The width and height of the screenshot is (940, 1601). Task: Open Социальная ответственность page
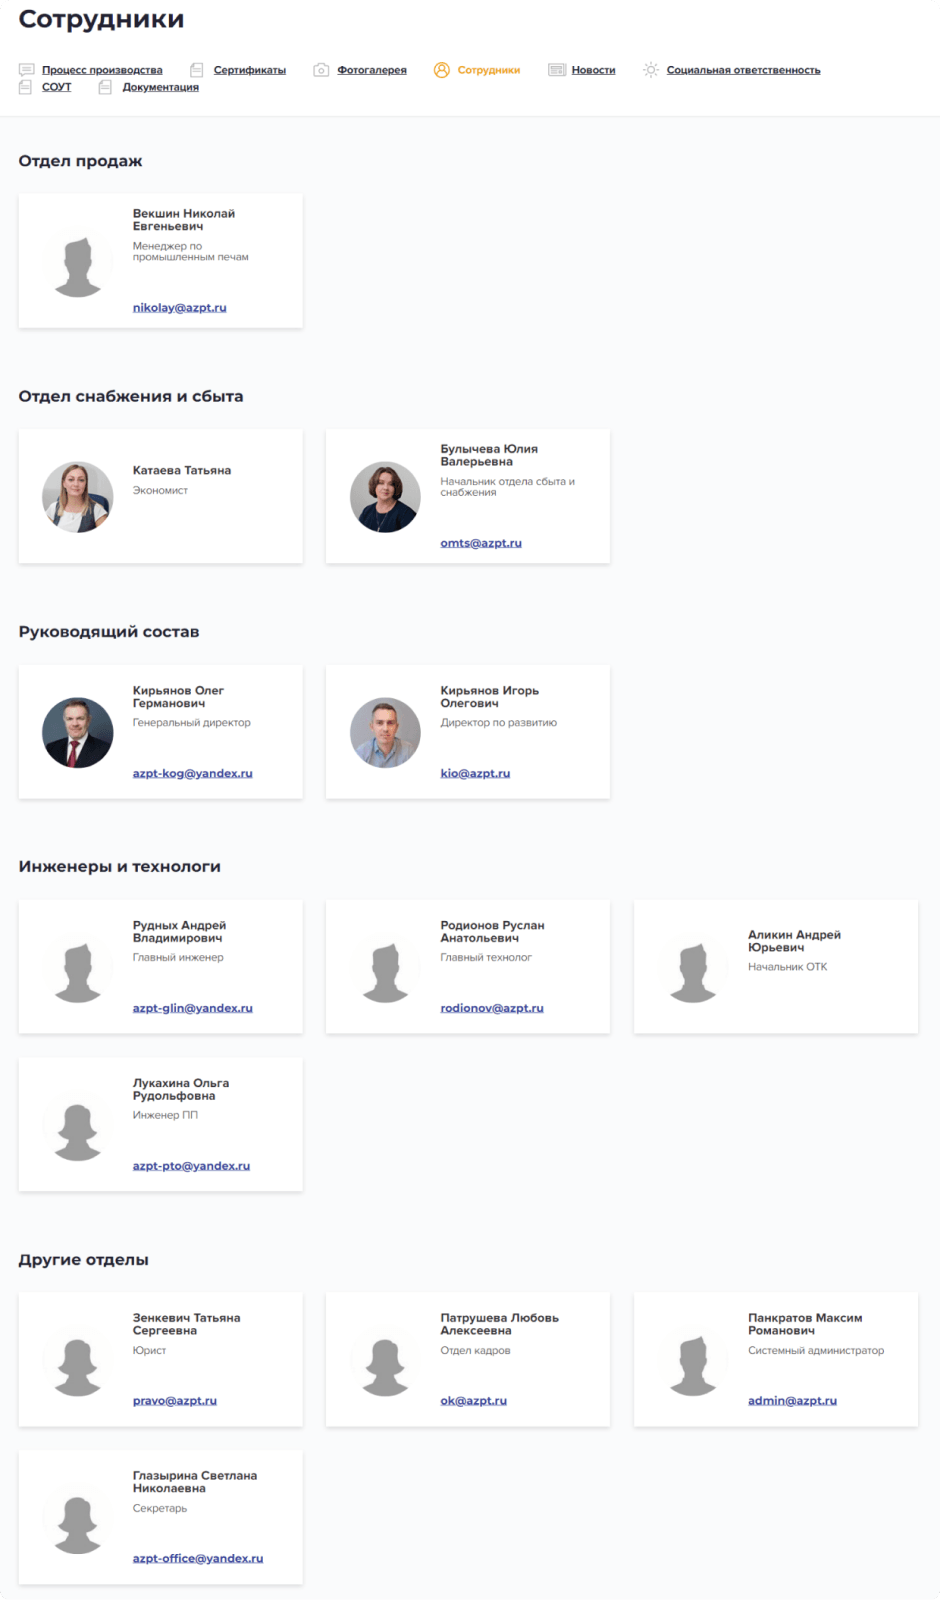[x=743, y=70]
